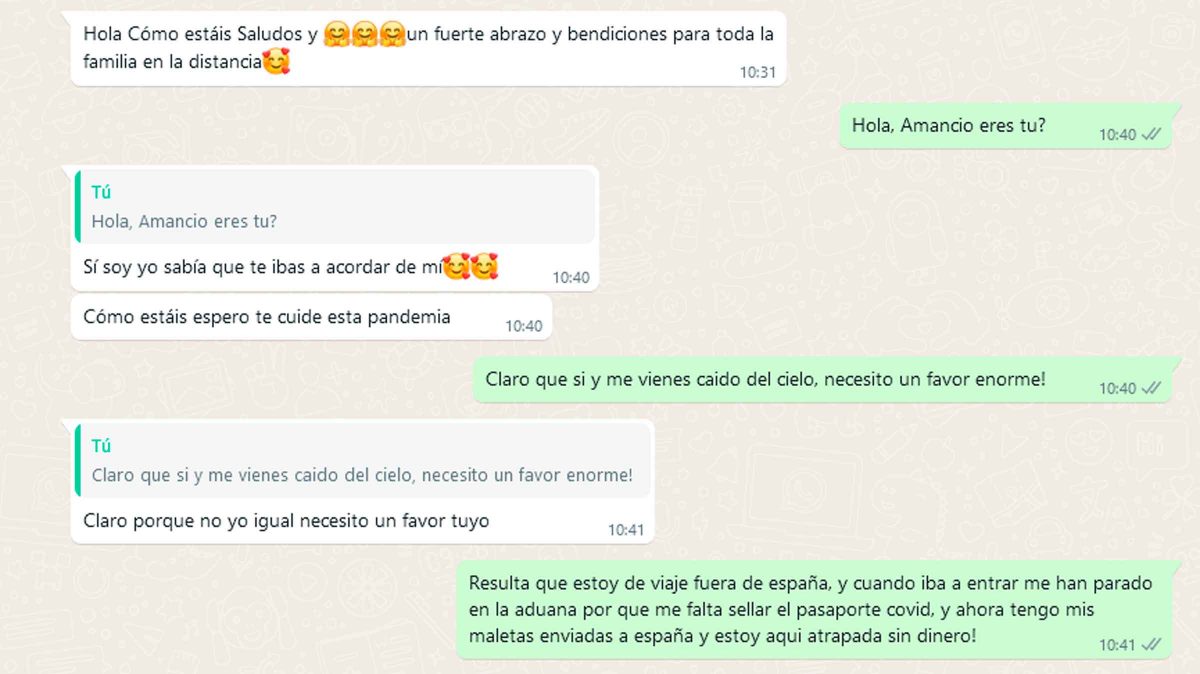
Task: Click message 'Sí soy yo sabía que te ibas'
Action: pyautogui.click(x=334, y=229)
